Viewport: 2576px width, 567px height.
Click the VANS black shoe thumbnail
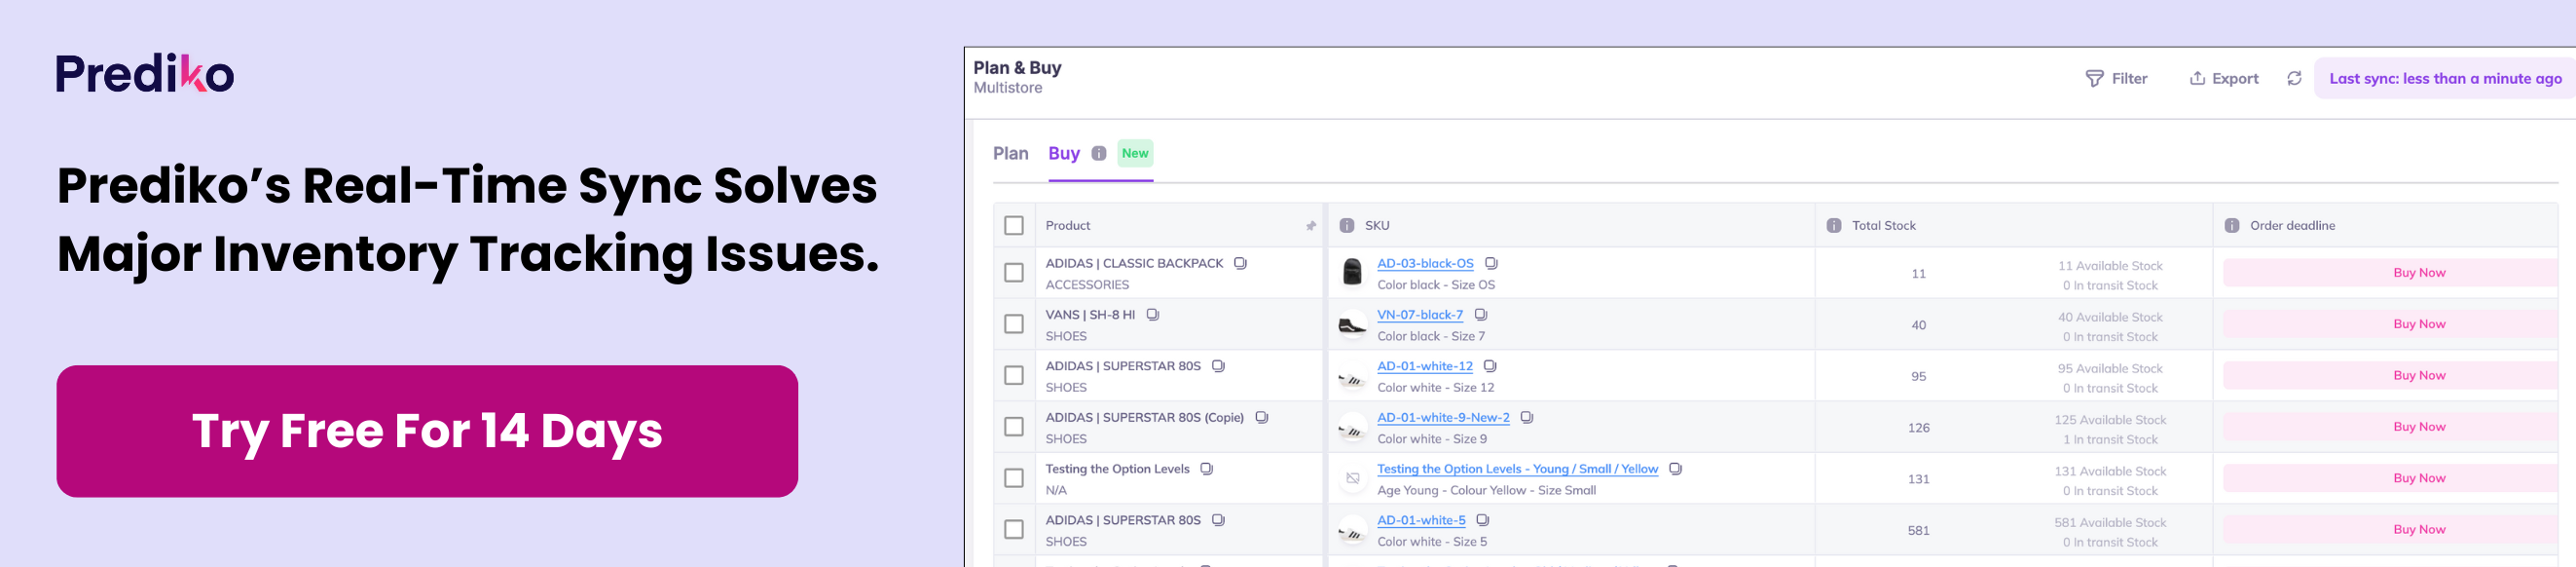(x=1352, y=324)
